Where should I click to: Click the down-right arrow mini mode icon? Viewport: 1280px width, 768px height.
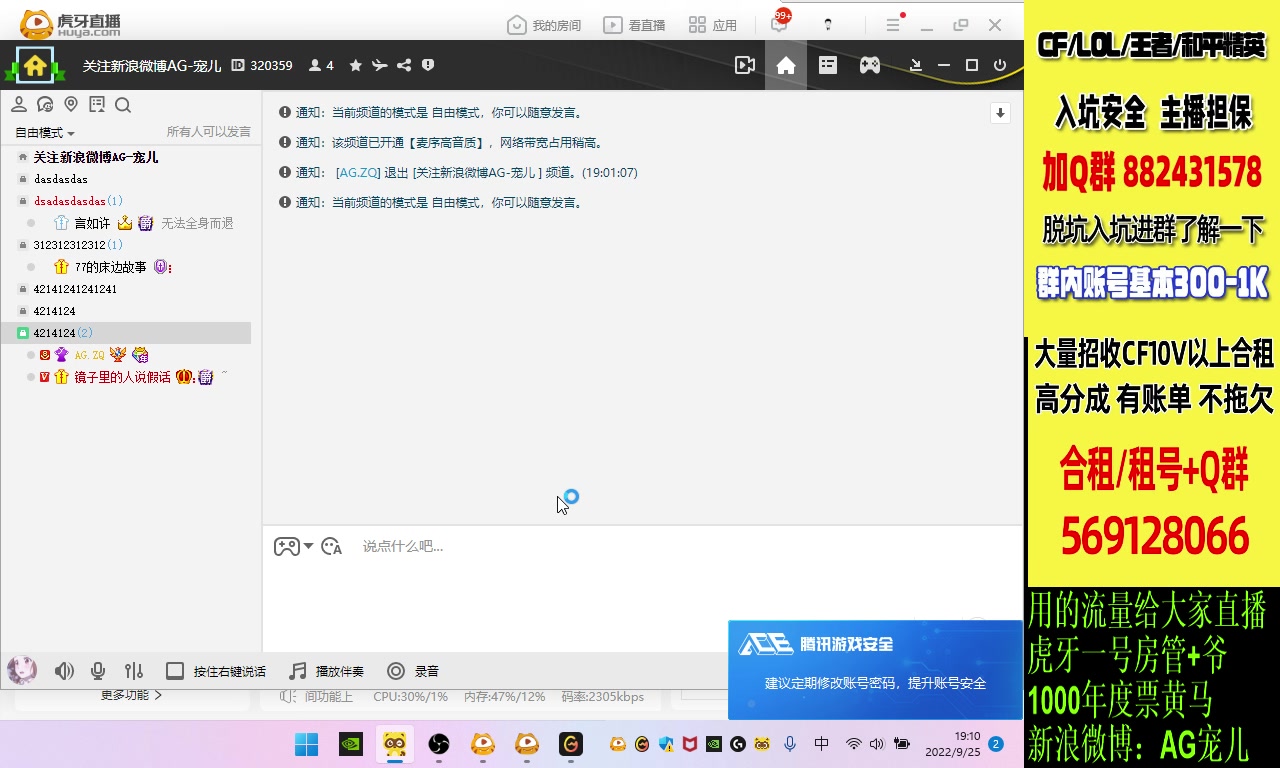click(915, 65)
